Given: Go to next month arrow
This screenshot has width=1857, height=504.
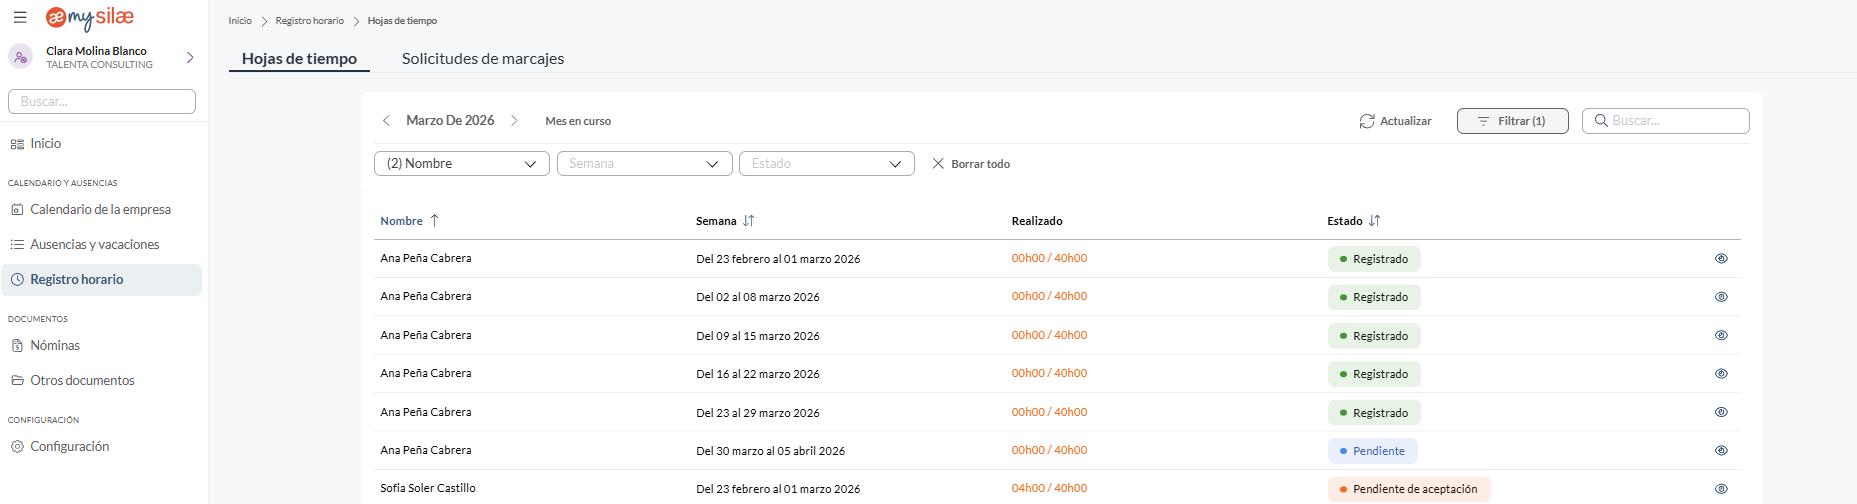Looking at the screenshot, I should (x=514, y=121).
